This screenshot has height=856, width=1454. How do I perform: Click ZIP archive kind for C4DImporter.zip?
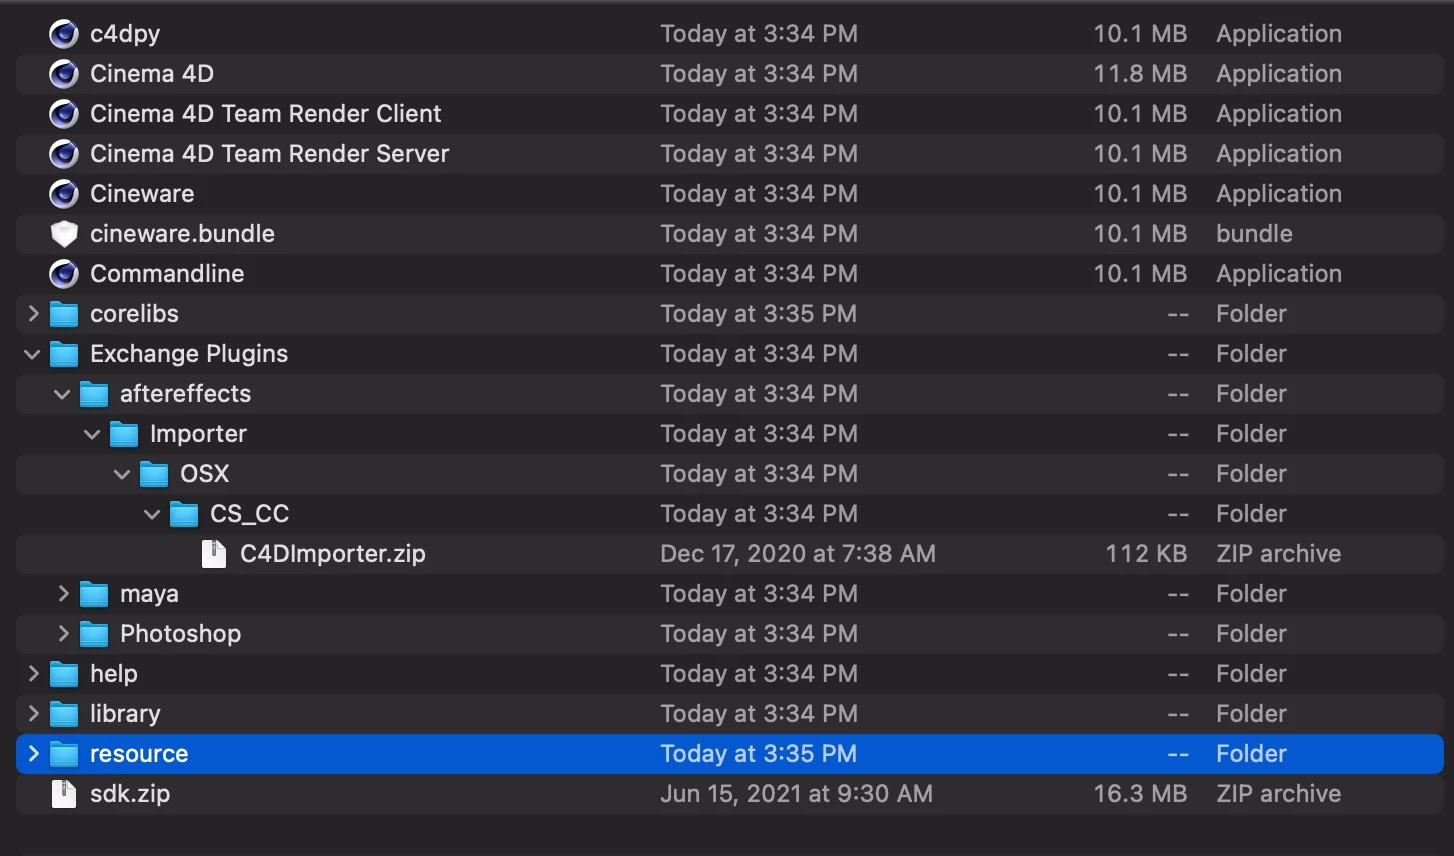click(x=1279, y=554)
